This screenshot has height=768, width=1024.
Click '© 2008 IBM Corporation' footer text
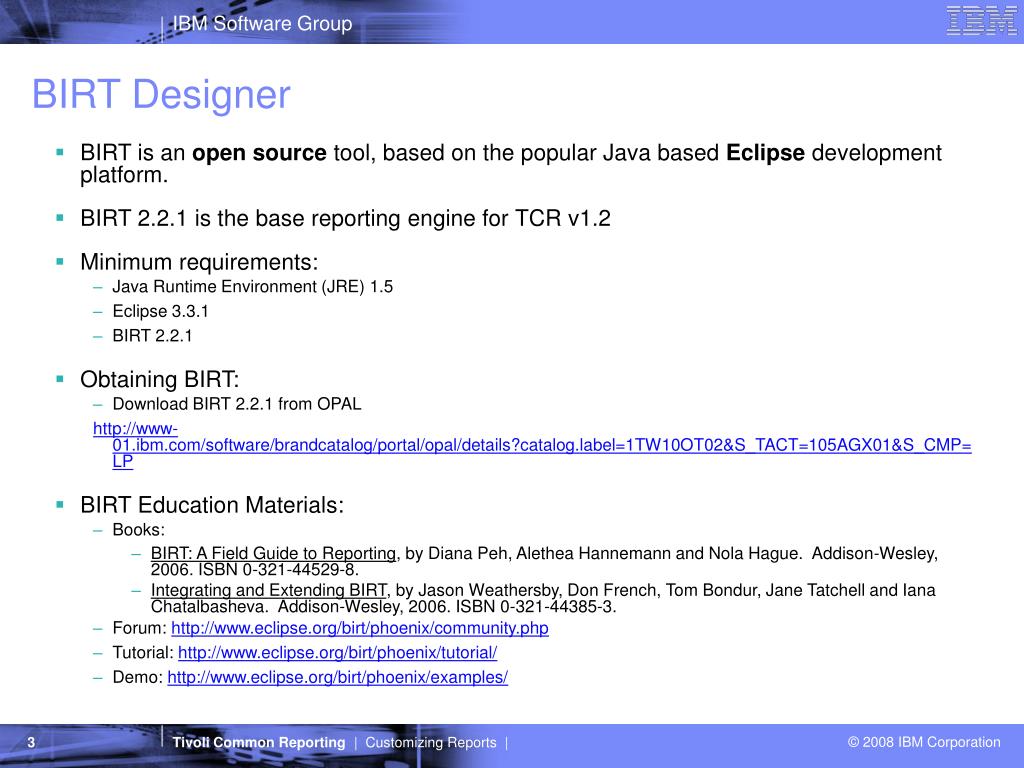pyautogui.click(x=924, y=742)
